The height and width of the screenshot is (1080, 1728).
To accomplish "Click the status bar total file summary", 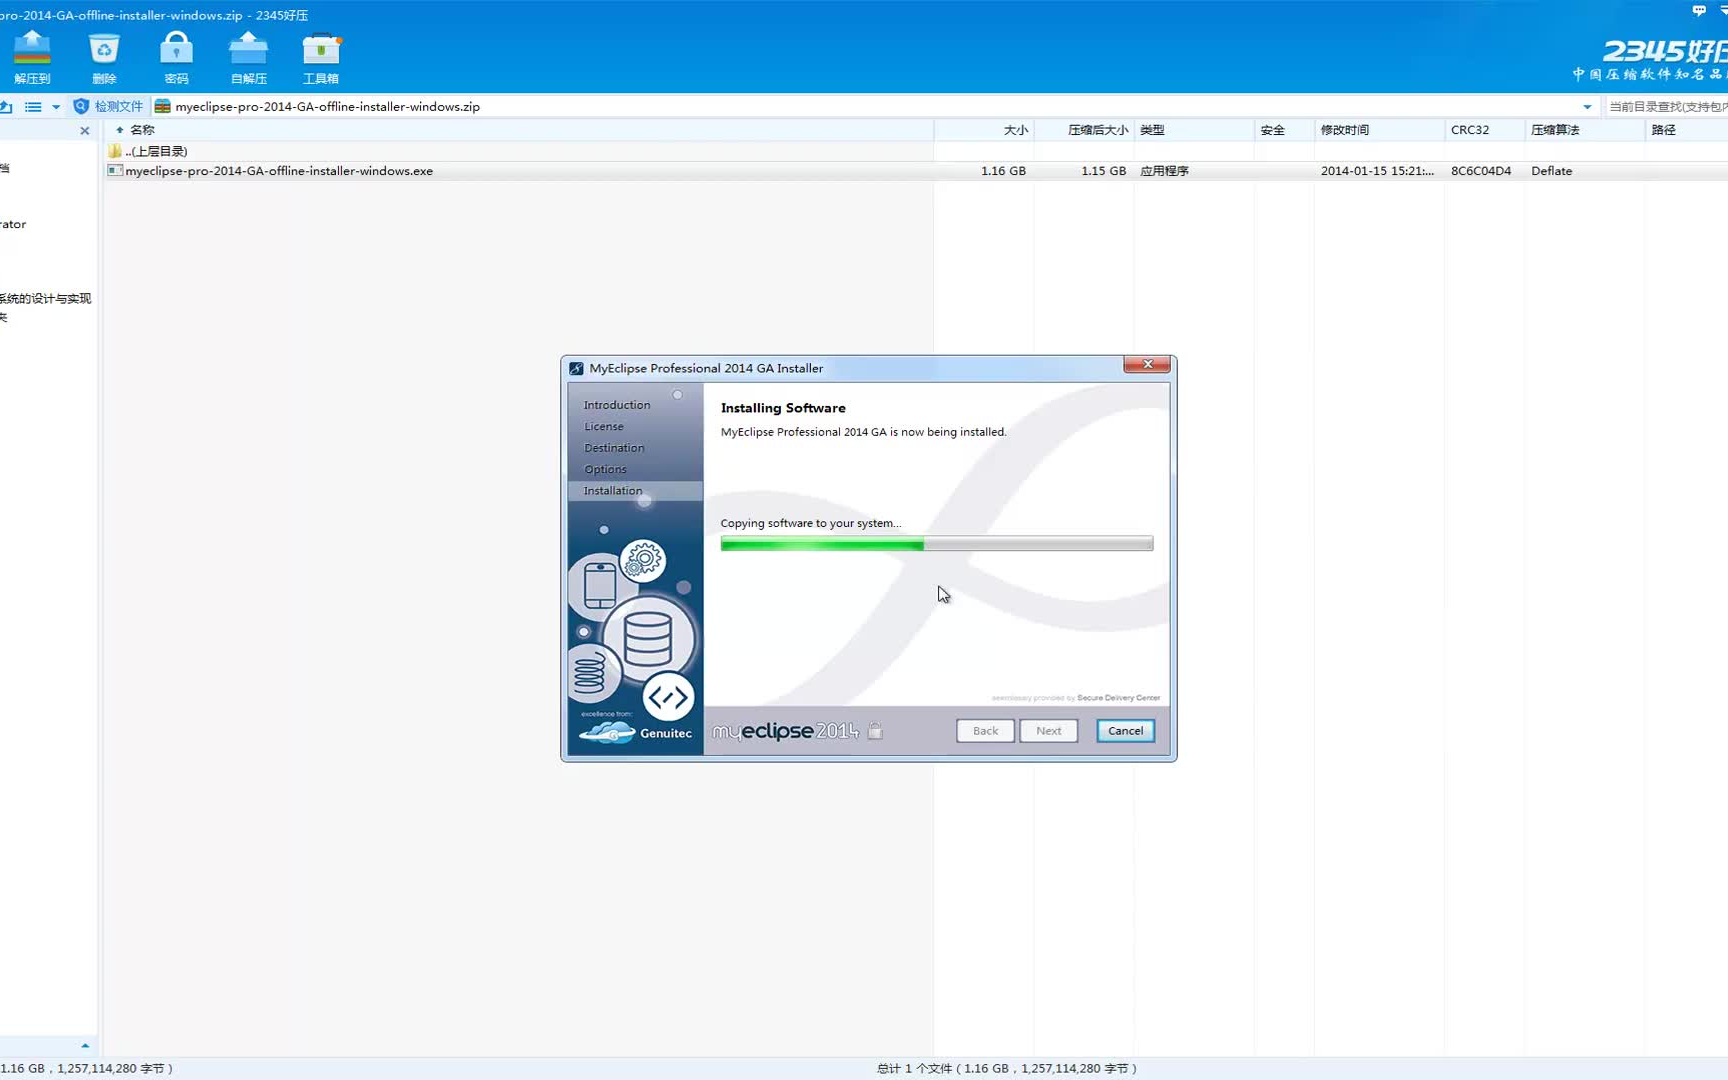I will click(1007, 1068).
